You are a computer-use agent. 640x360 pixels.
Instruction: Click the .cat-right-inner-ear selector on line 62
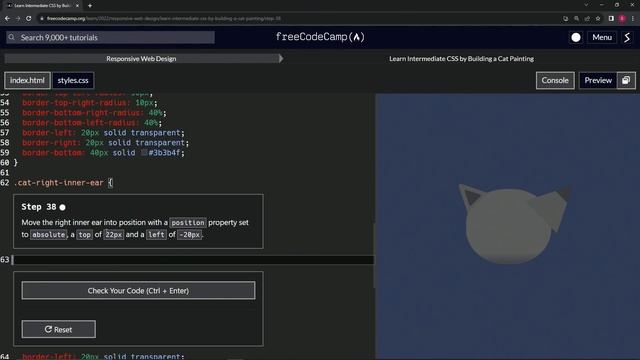(59, 182)
